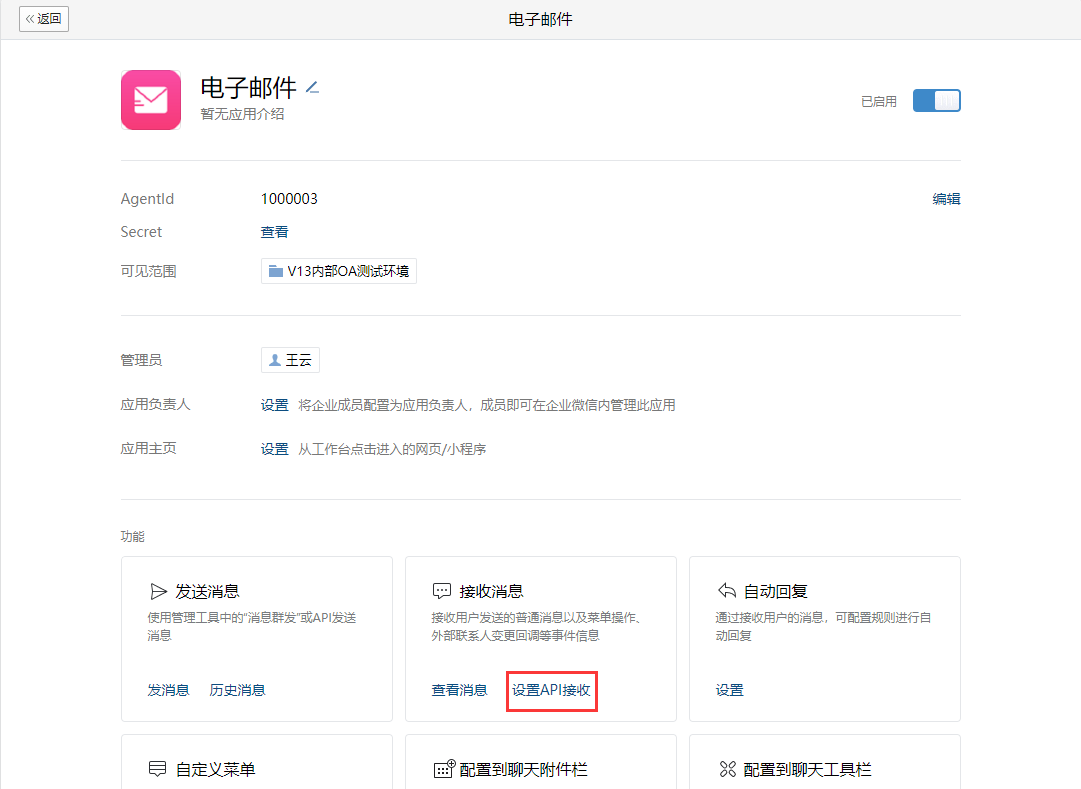Click the 发送消息 paper plane icon
Viewport: 1081px width, 789px height.
coord(158,591)
